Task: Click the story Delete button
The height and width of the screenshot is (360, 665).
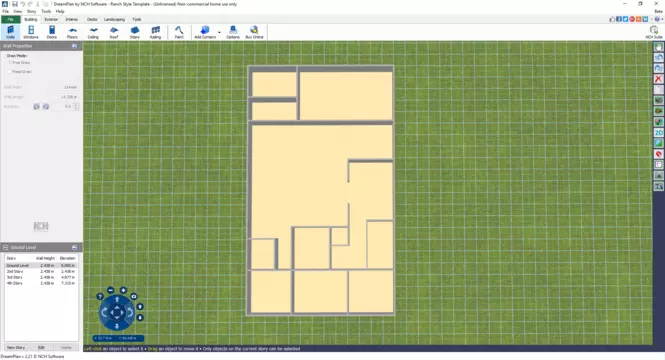Action: coord(66,347)
